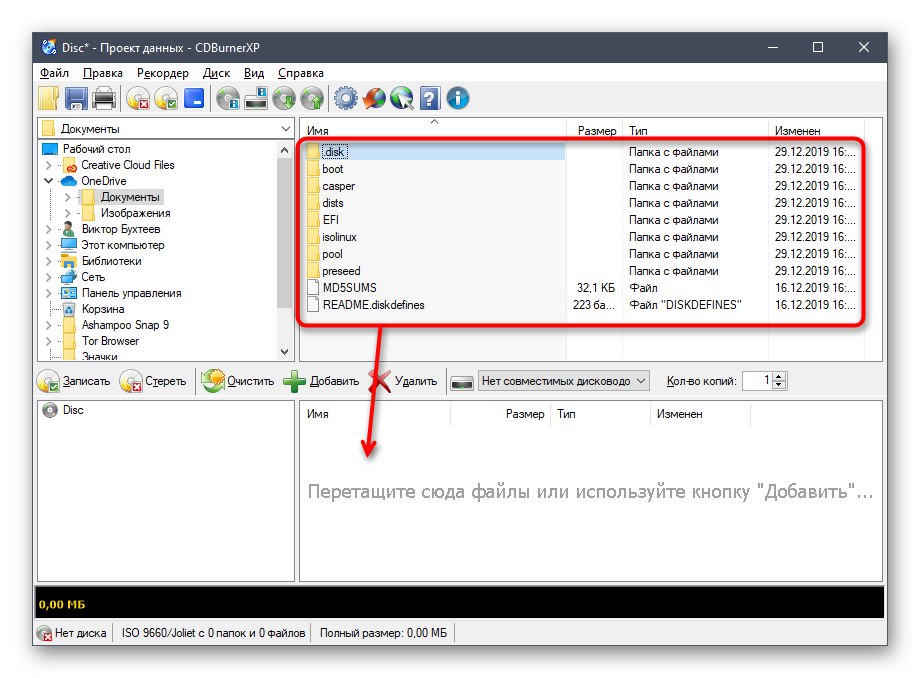Click the drive information toolbar icon
920x678 pixels.
click(256, 98)
